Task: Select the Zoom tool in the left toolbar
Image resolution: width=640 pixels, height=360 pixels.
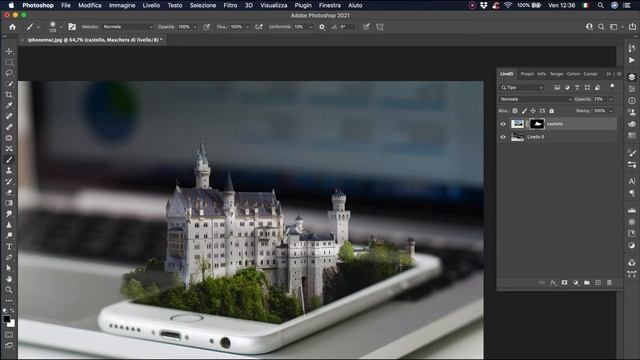Action: coord(9,290)
